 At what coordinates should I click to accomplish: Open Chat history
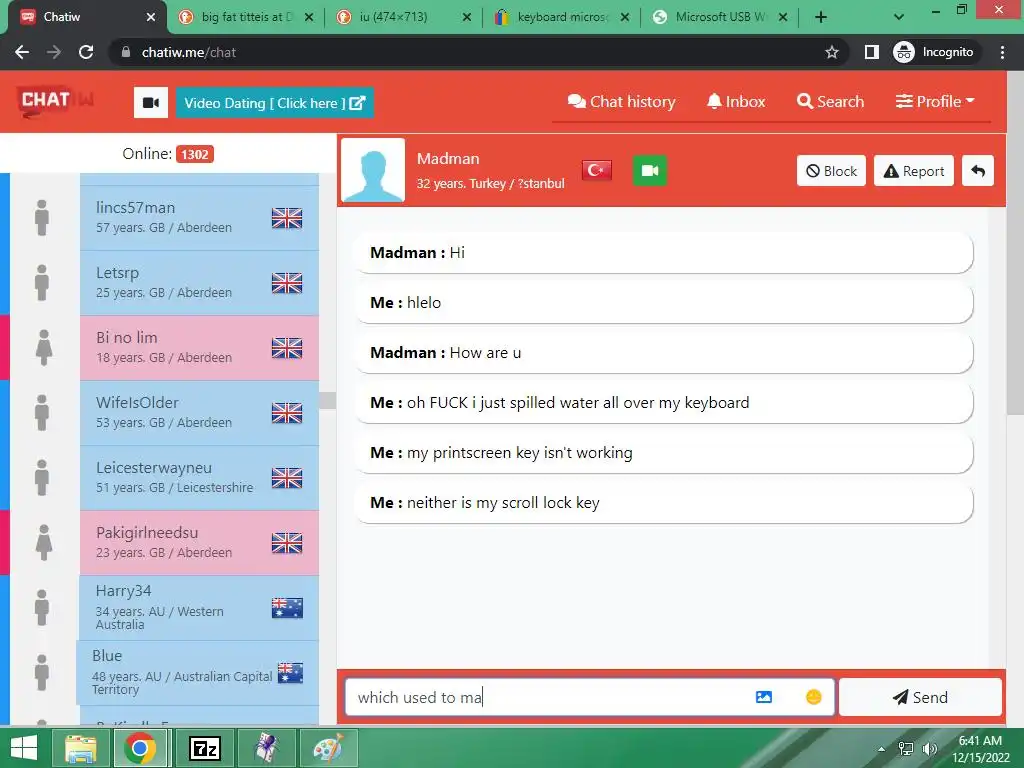(622, 102)
